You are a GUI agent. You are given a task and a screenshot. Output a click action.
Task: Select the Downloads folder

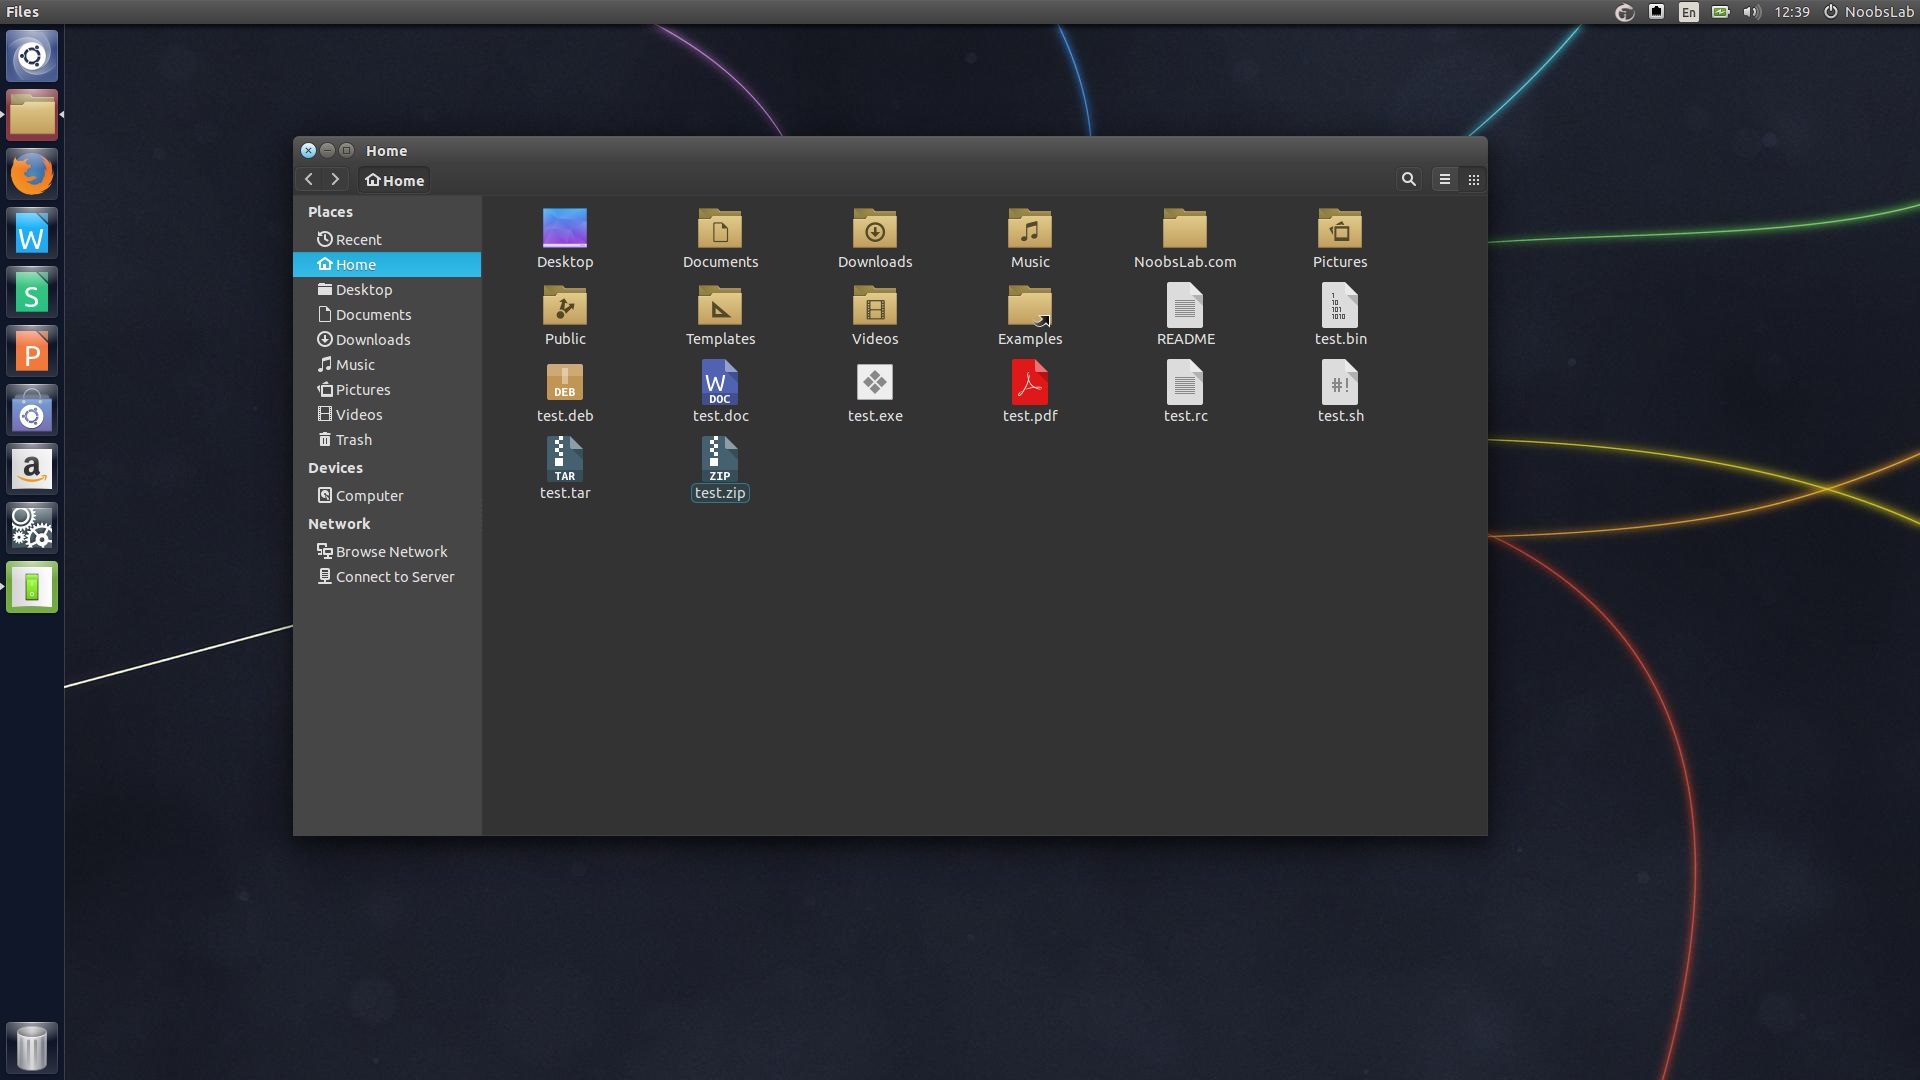[x=876, y=237]
